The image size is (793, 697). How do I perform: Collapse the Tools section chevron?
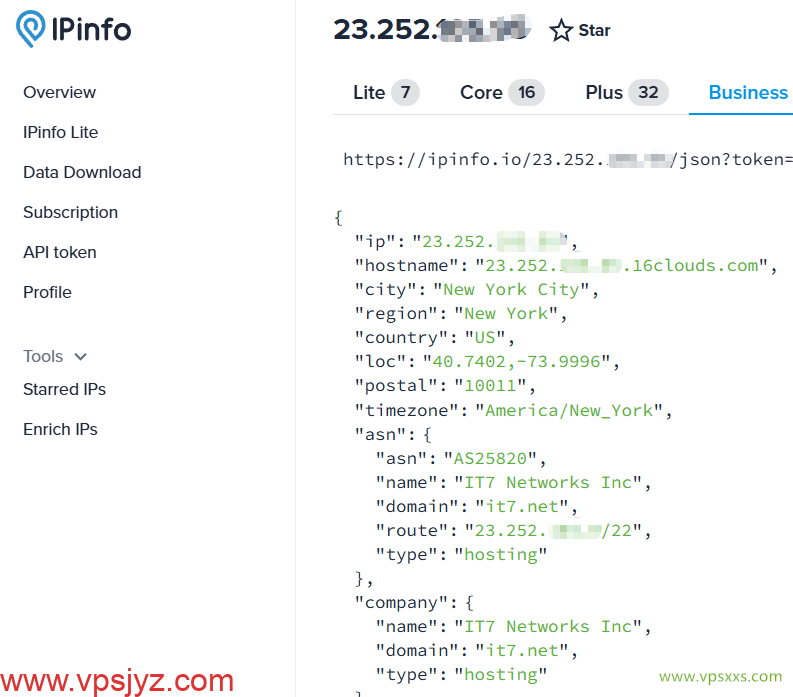tap(80, 357)
